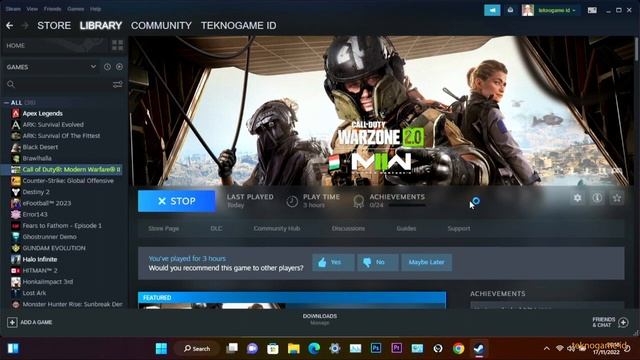
Task: Open the Microsoft Store taskbar icon
Action: 273,349
